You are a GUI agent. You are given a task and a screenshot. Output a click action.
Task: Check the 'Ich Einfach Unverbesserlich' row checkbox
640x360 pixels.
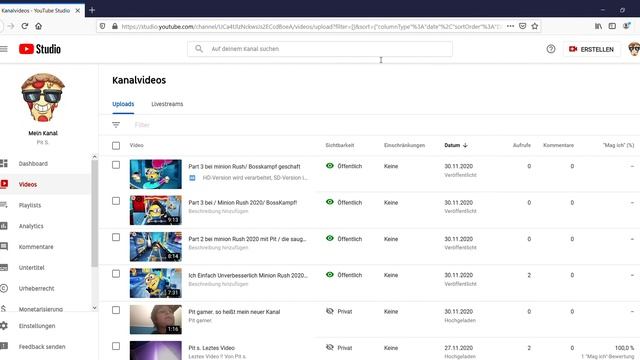coord(116,274)
